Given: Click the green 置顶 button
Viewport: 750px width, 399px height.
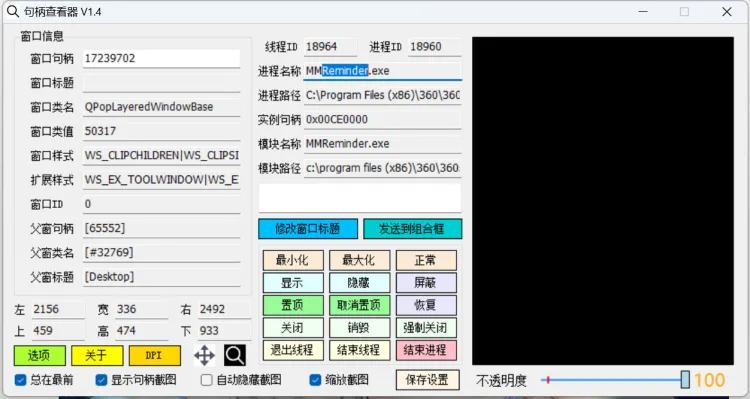Looking at the screenshot, I should click(x=293, y=305).
